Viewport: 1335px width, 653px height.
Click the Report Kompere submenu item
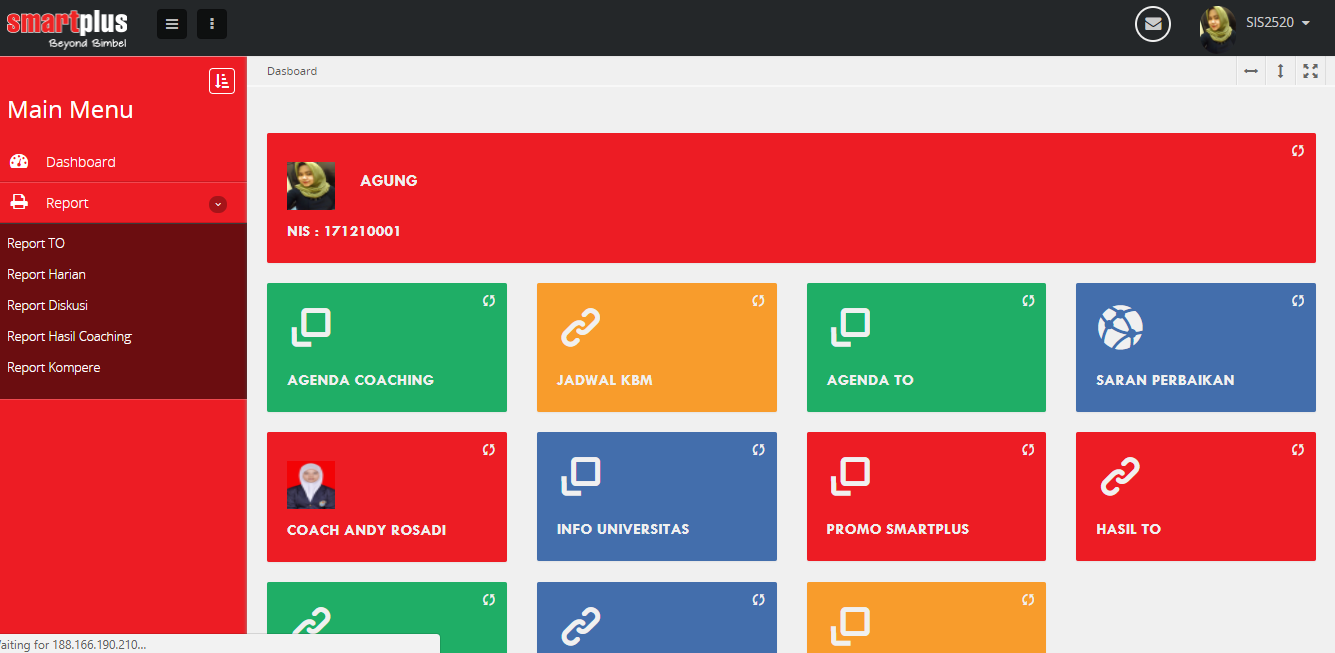click(53, 367)
